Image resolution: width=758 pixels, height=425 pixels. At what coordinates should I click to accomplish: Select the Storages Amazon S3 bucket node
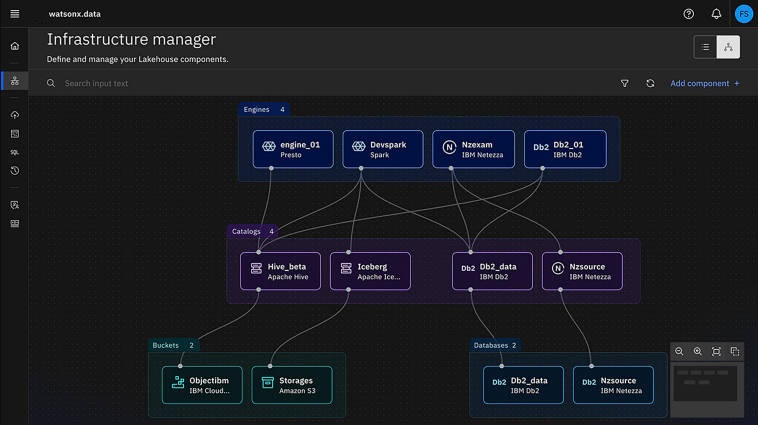[292, 385]
